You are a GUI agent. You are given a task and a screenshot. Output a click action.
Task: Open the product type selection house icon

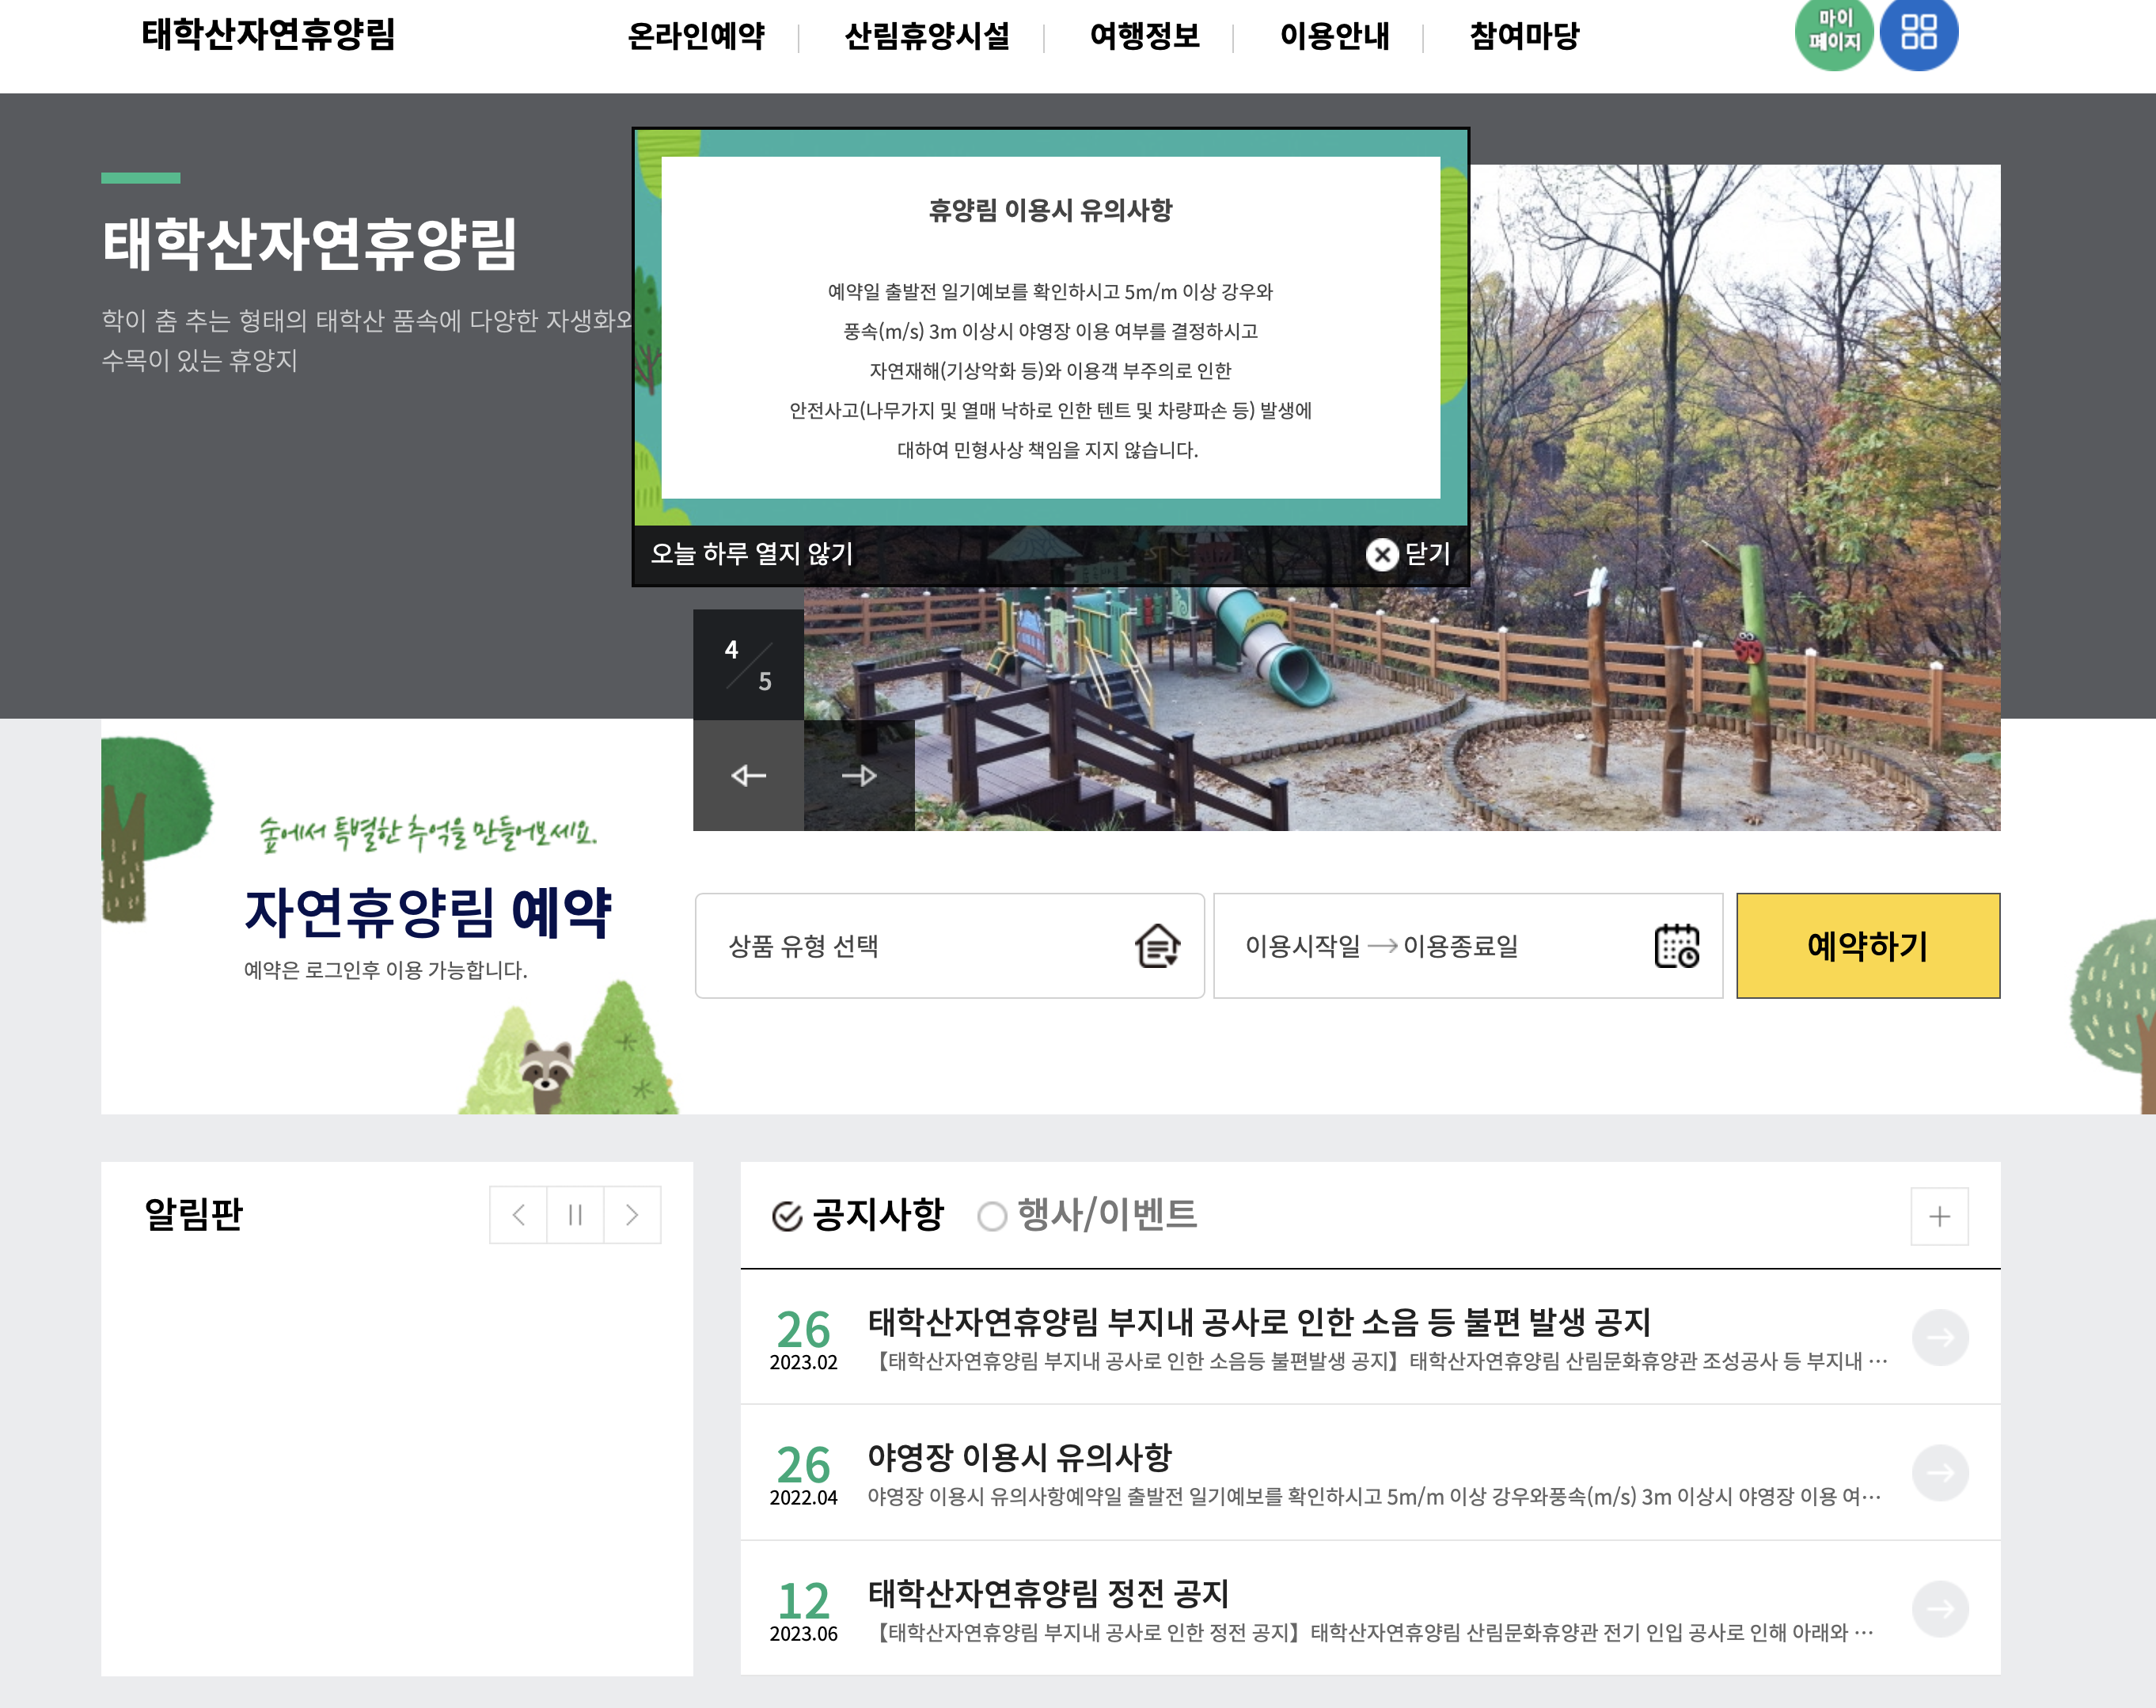pos(1159,945)
